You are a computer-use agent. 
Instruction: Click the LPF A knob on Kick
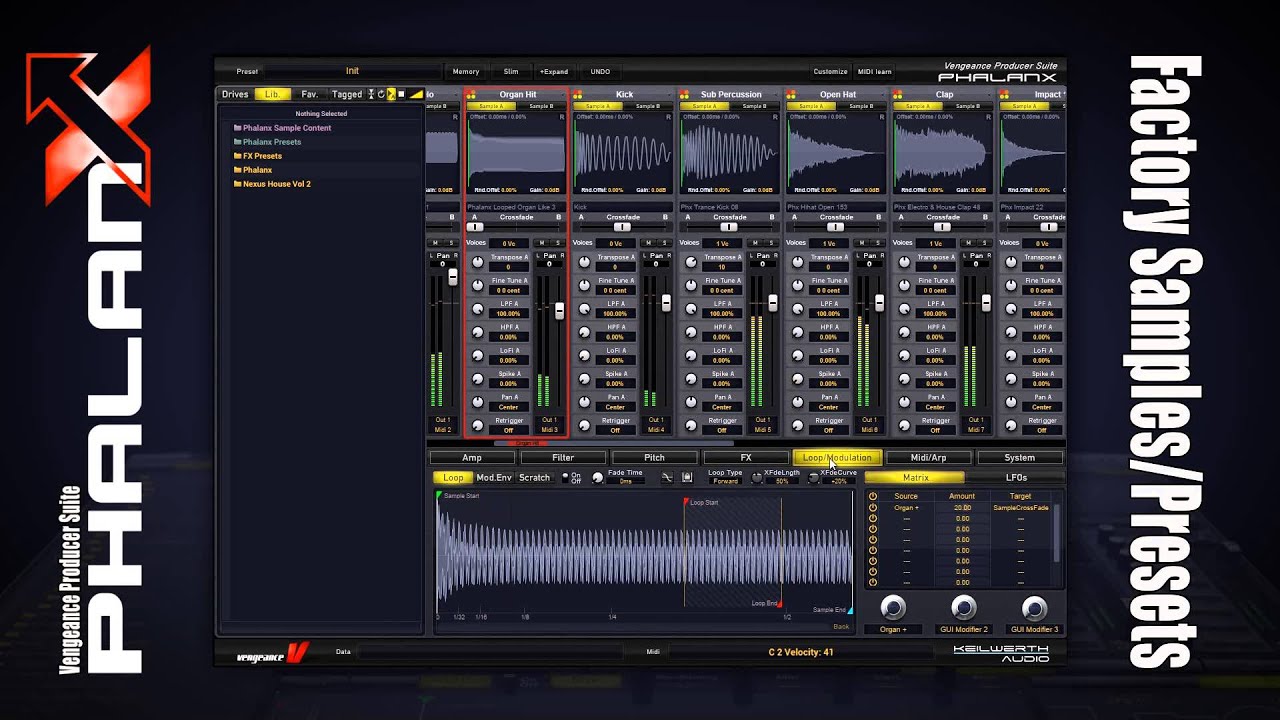tap(584, 309)
